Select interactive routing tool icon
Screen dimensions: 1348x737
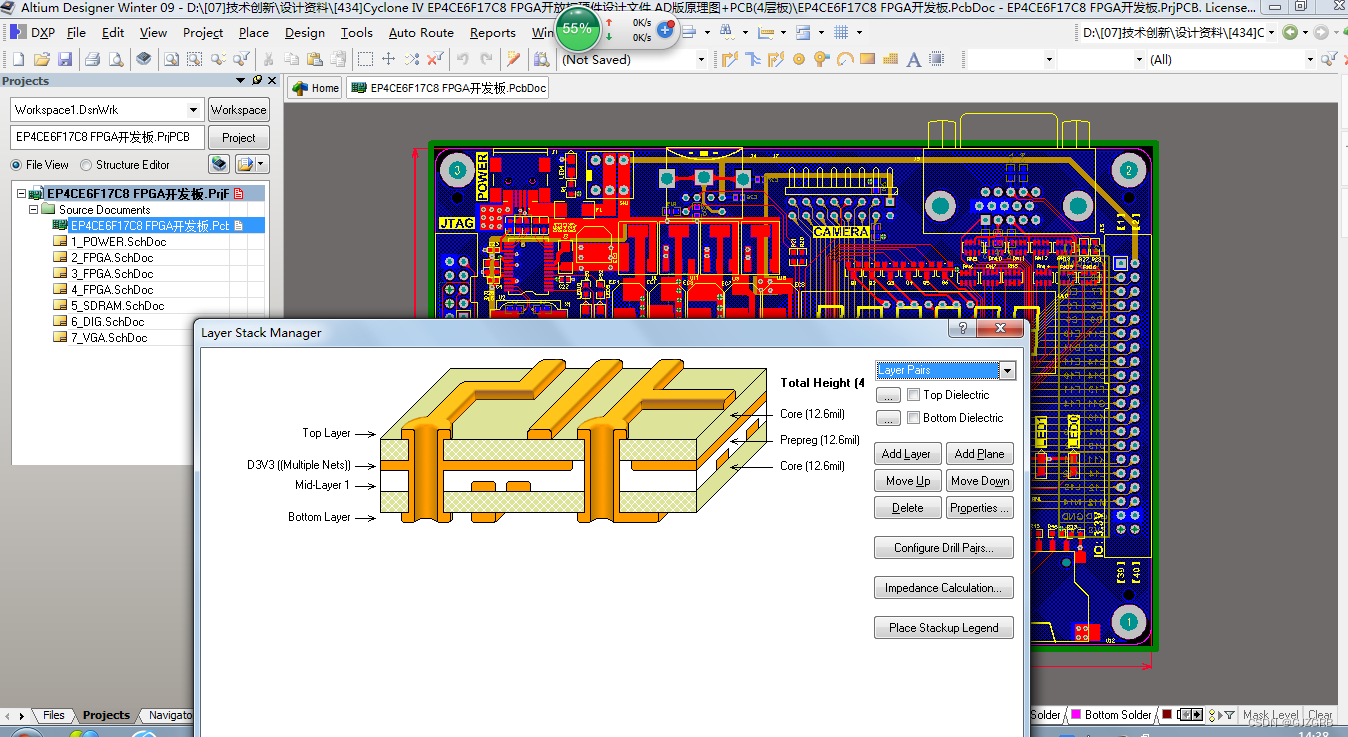point(730,60)
